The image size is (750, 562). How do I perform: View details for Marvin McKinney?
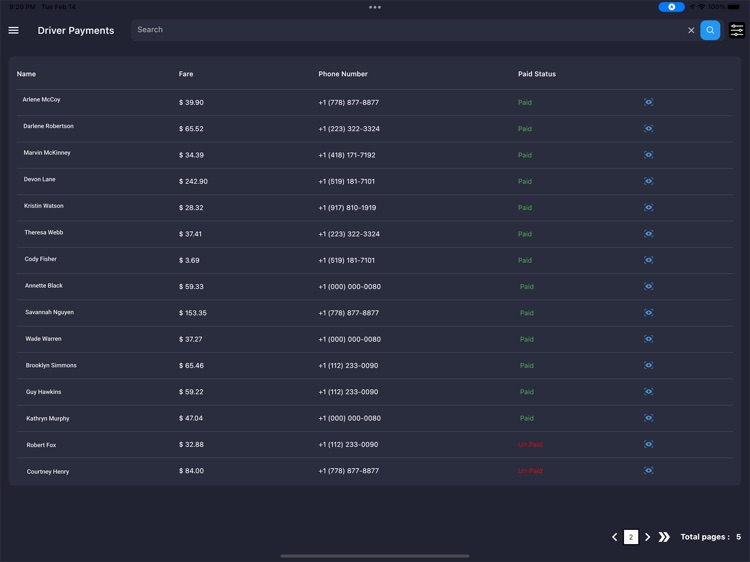coord(648,154)
